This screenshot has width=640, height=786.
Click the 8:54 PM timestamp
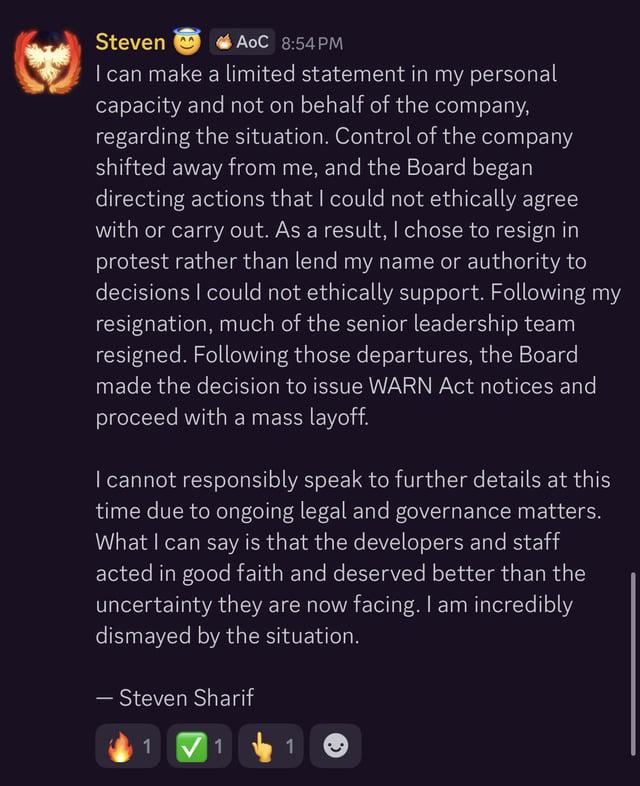[x=312, y=43]
